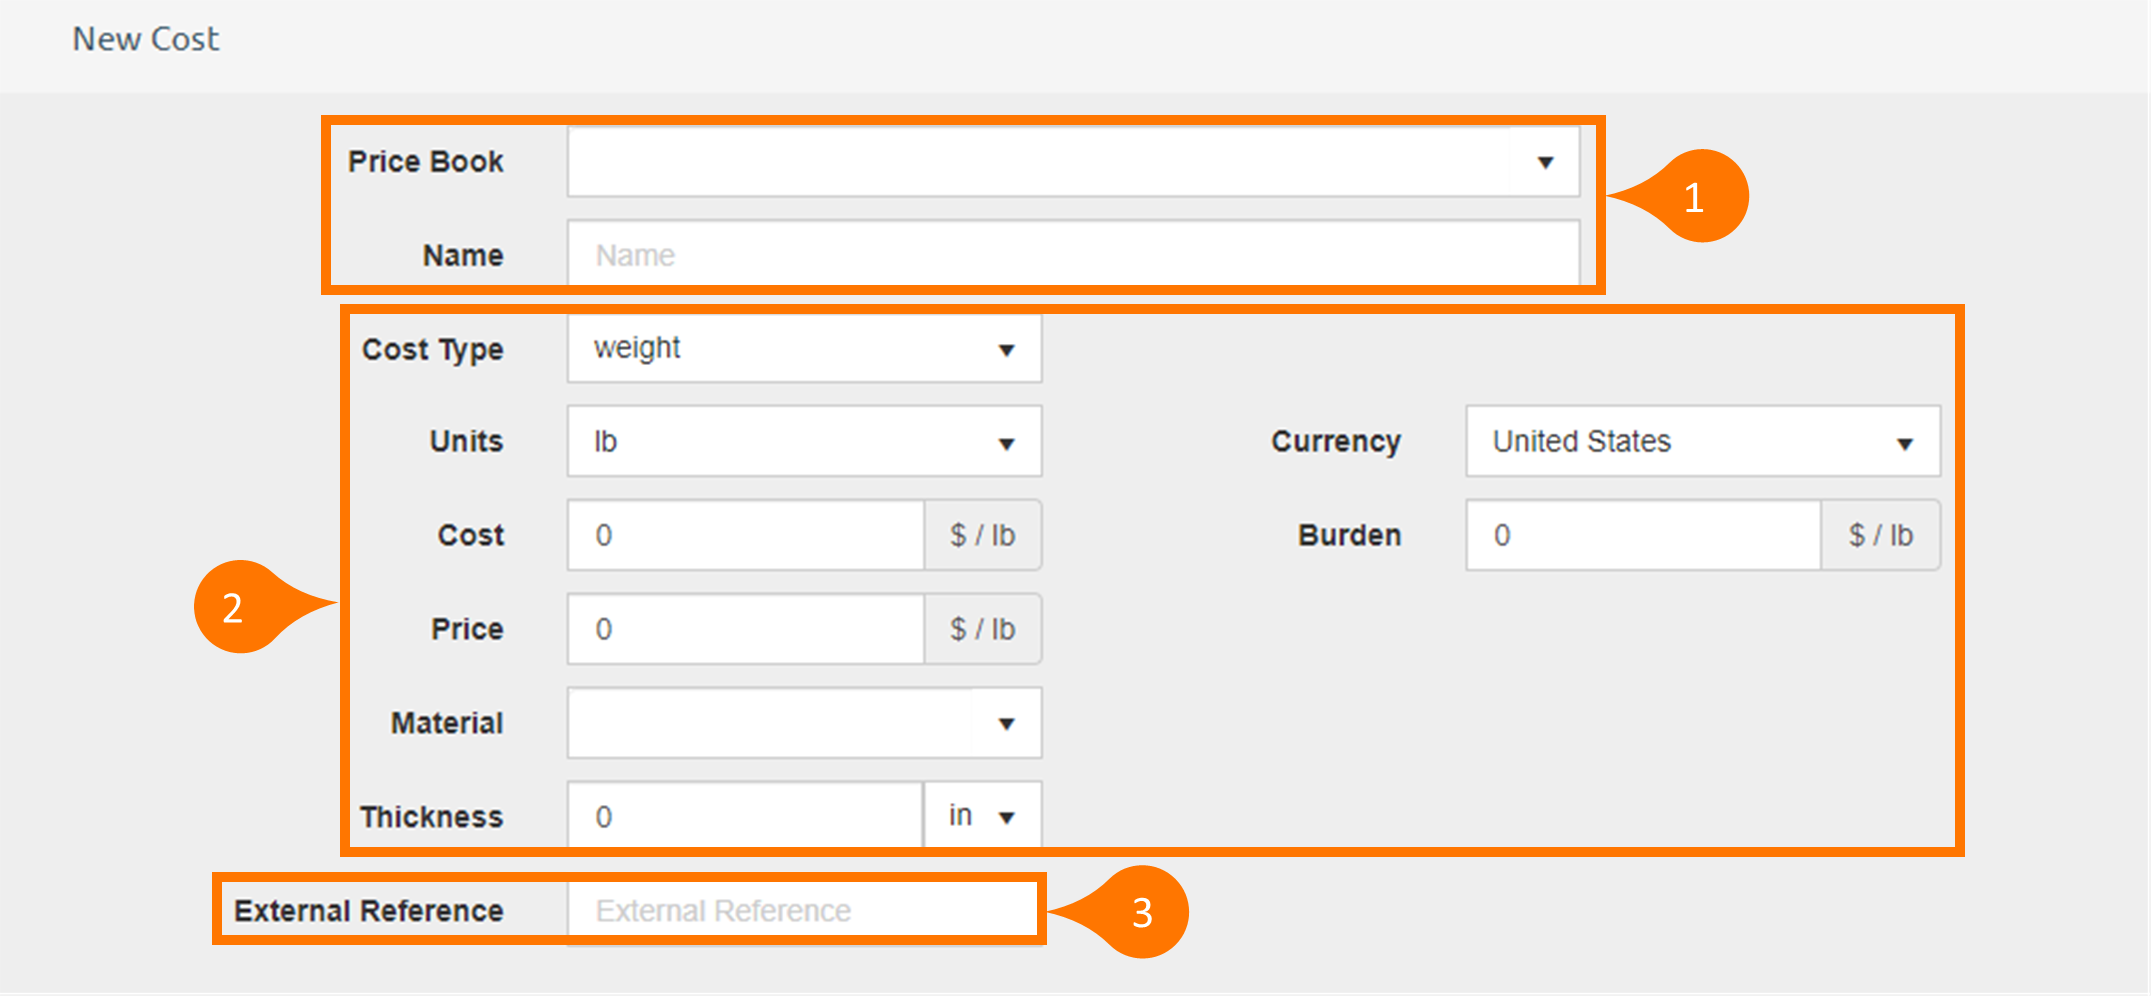Open the Units dropdown showing lb
Image resolution: width=2151 pixels, height=996 pixels.
804,442
